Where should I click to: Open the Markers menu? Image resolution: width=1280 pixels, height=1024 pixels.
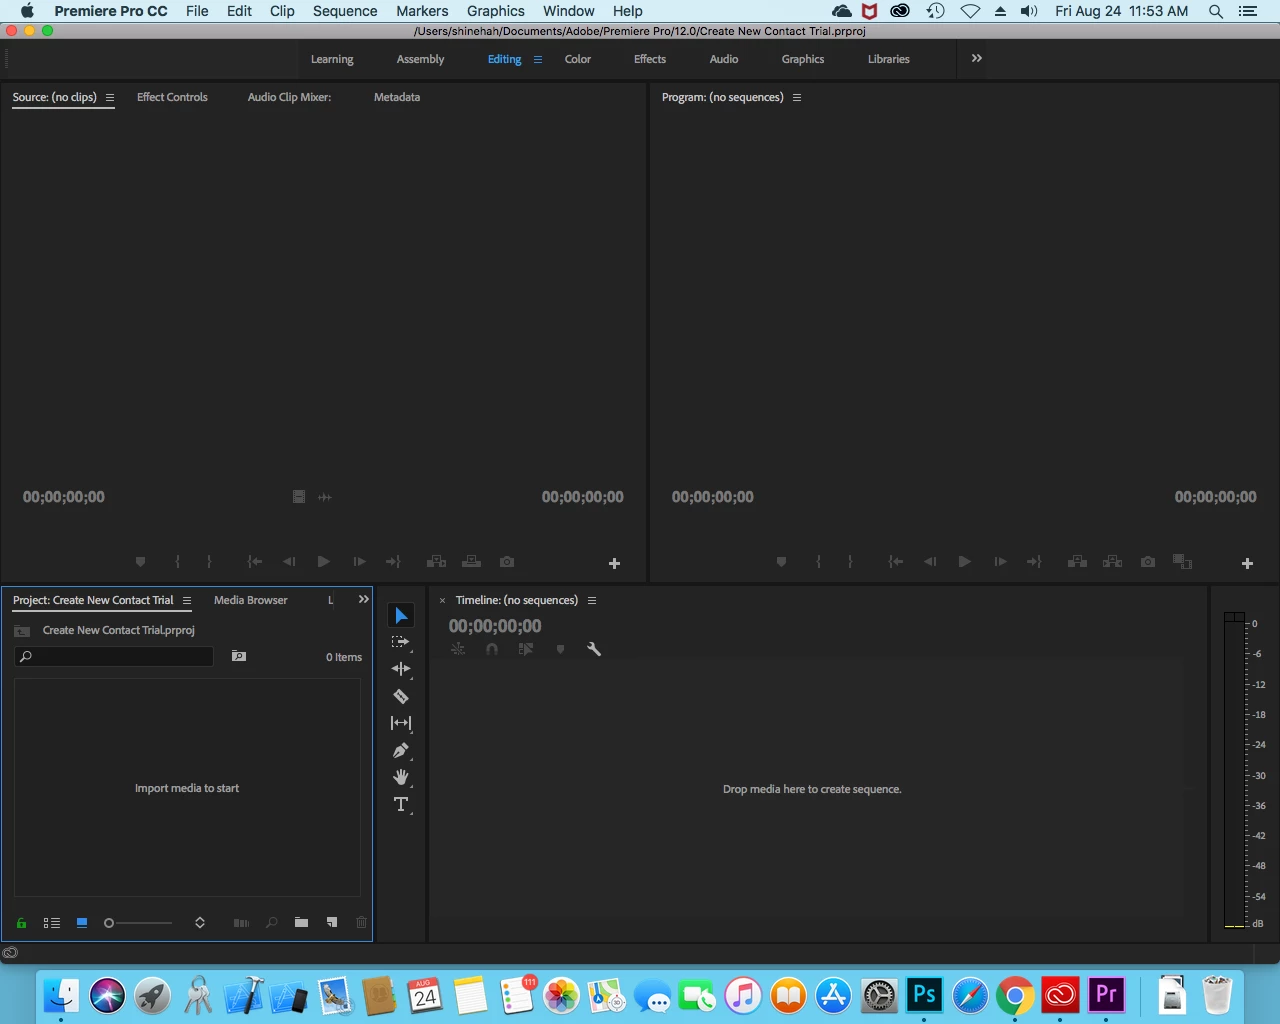pyautogui.click(x=422, y=11)
